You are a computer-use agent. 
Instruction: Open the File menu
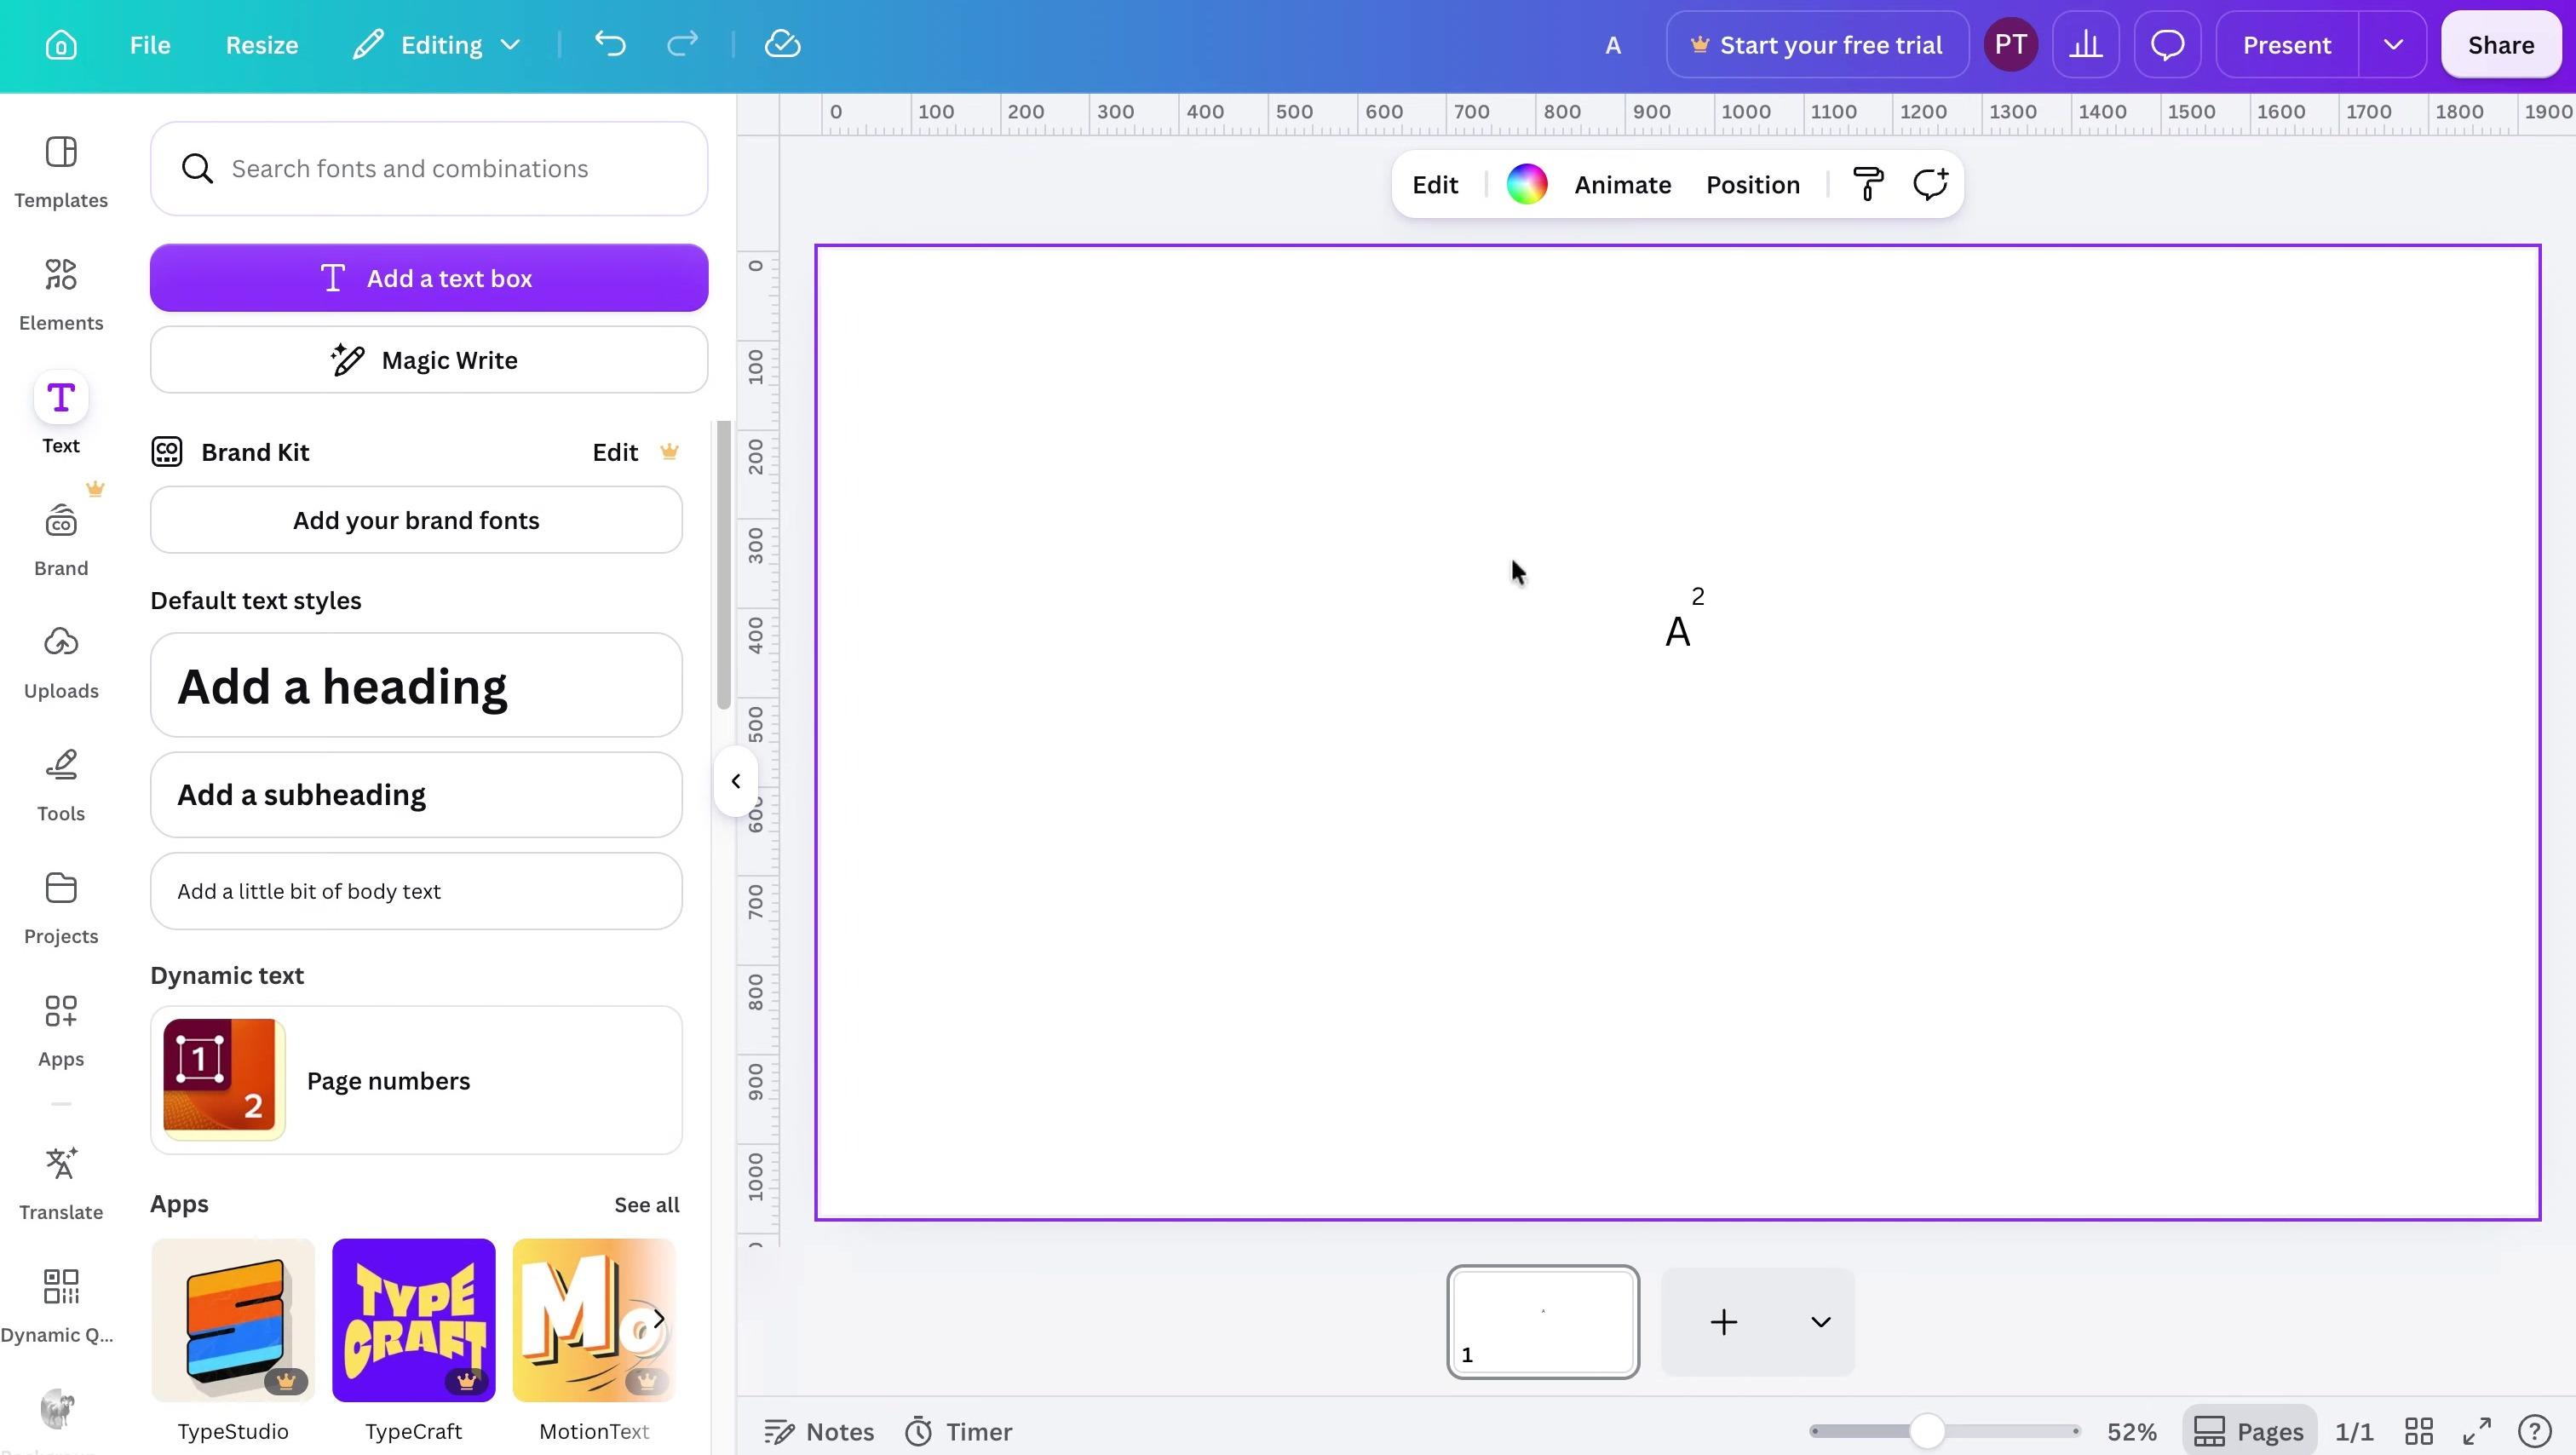pos(150,45)
